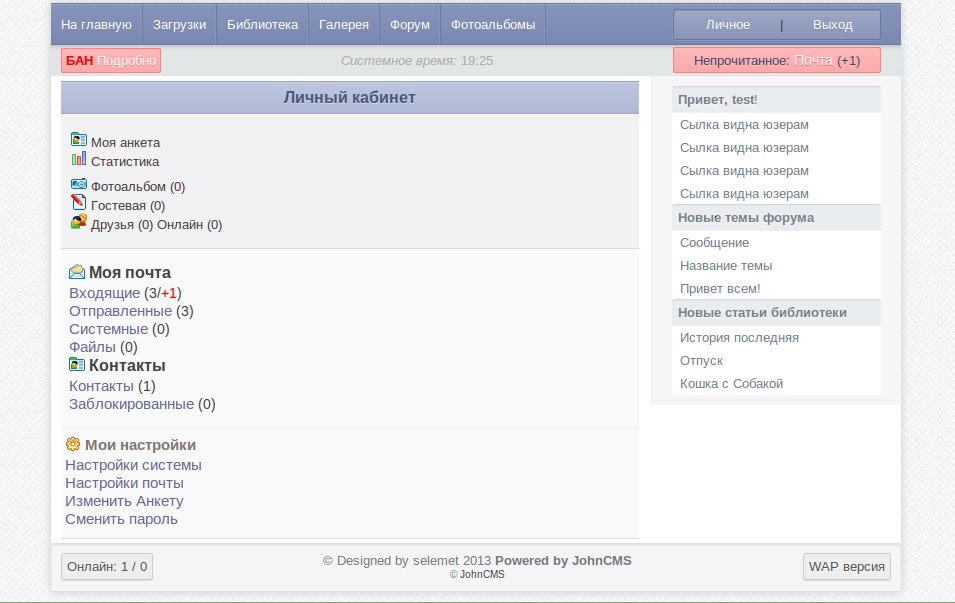Open the Отправленные mail folder
This screenshot has width=955, height=603.
tap(120, 311)
